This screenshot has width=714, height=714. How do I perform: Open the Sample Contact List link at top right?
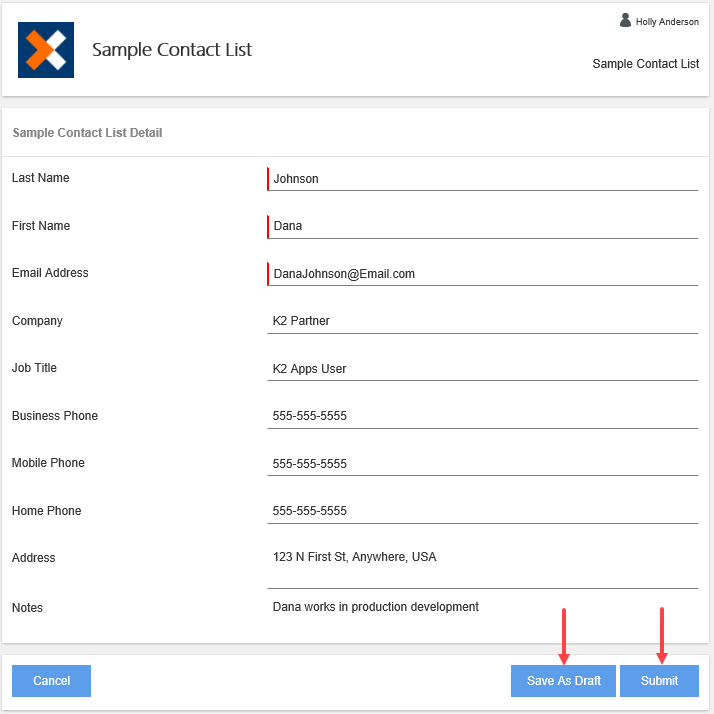645,64
